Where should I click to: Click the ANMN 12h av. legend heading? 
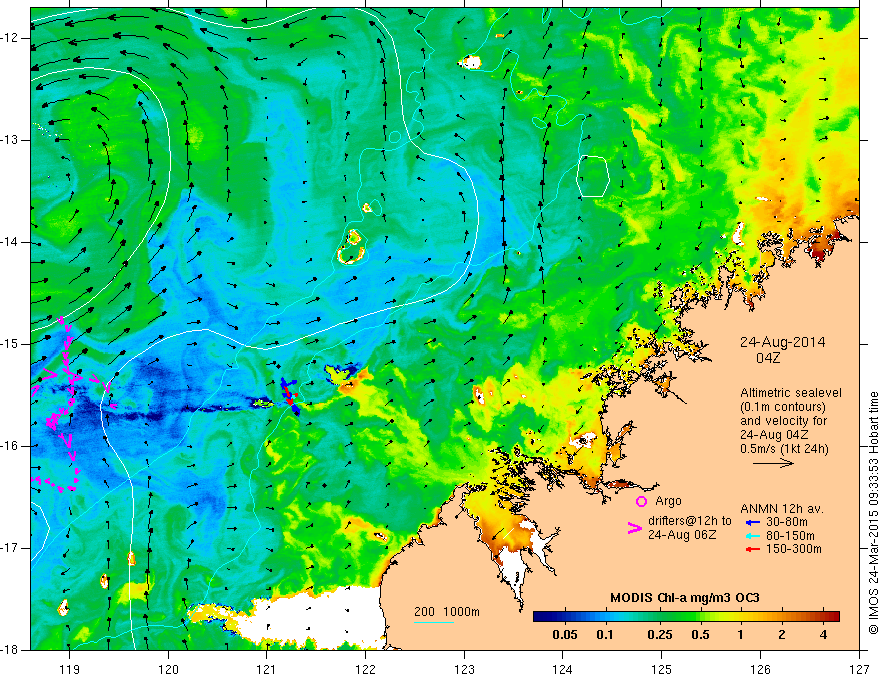781,509
